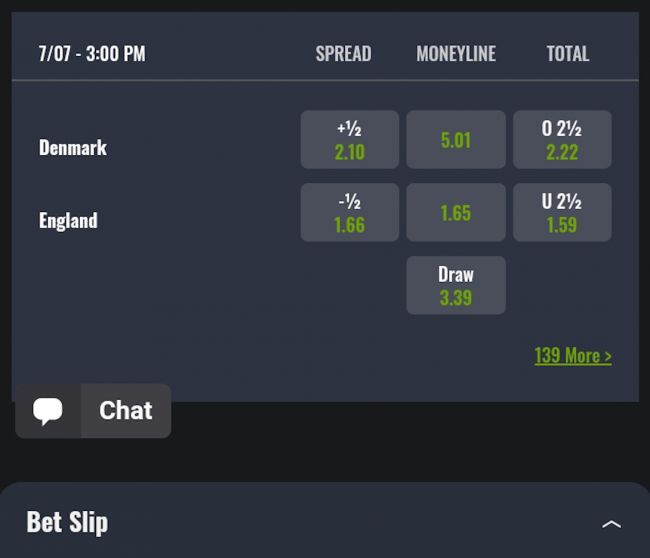Pick England moneyline odds 1.65

coord(456,213)
